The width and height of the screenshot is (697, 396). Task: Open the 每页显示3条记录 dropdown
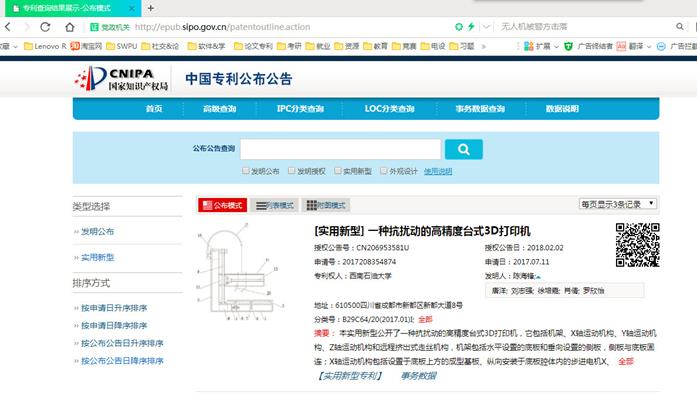(618, 204)
